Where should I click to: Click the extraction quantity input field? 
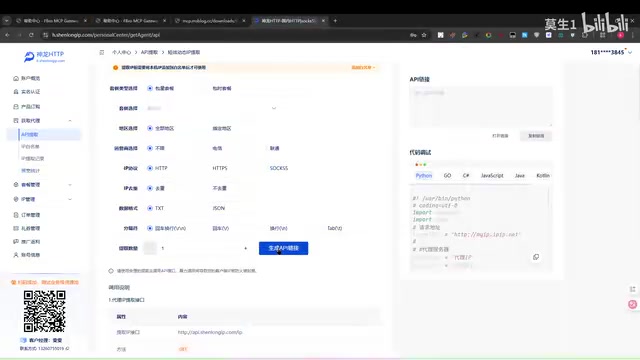coord(198,248)
